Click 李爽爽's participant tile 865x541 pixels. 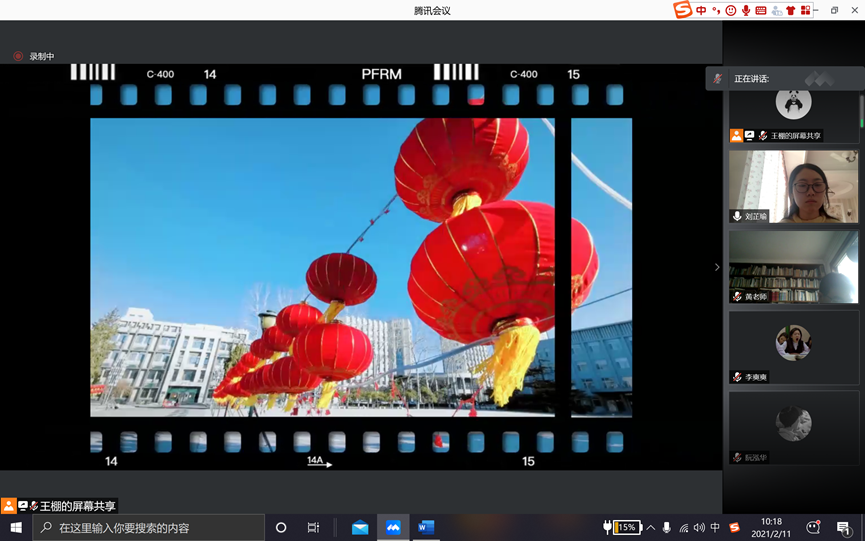click(x=793, y=346)
